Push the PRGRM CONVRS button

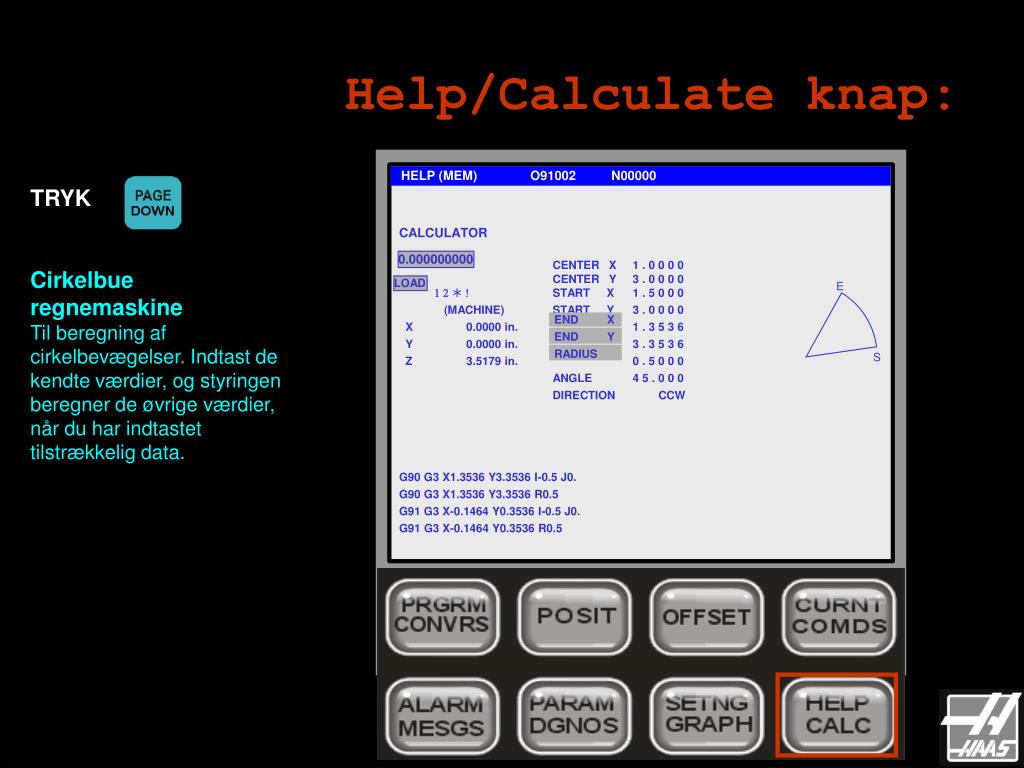pos(443,616)
